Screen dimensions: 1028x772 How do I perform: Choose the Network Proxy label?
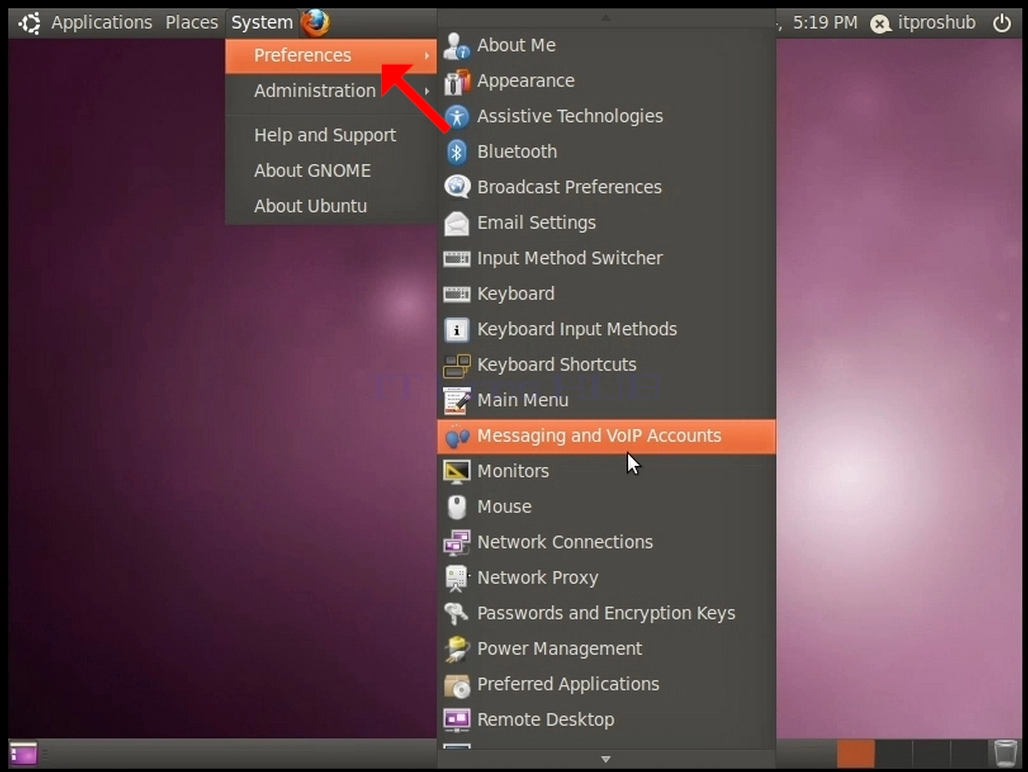pos(538,578)
